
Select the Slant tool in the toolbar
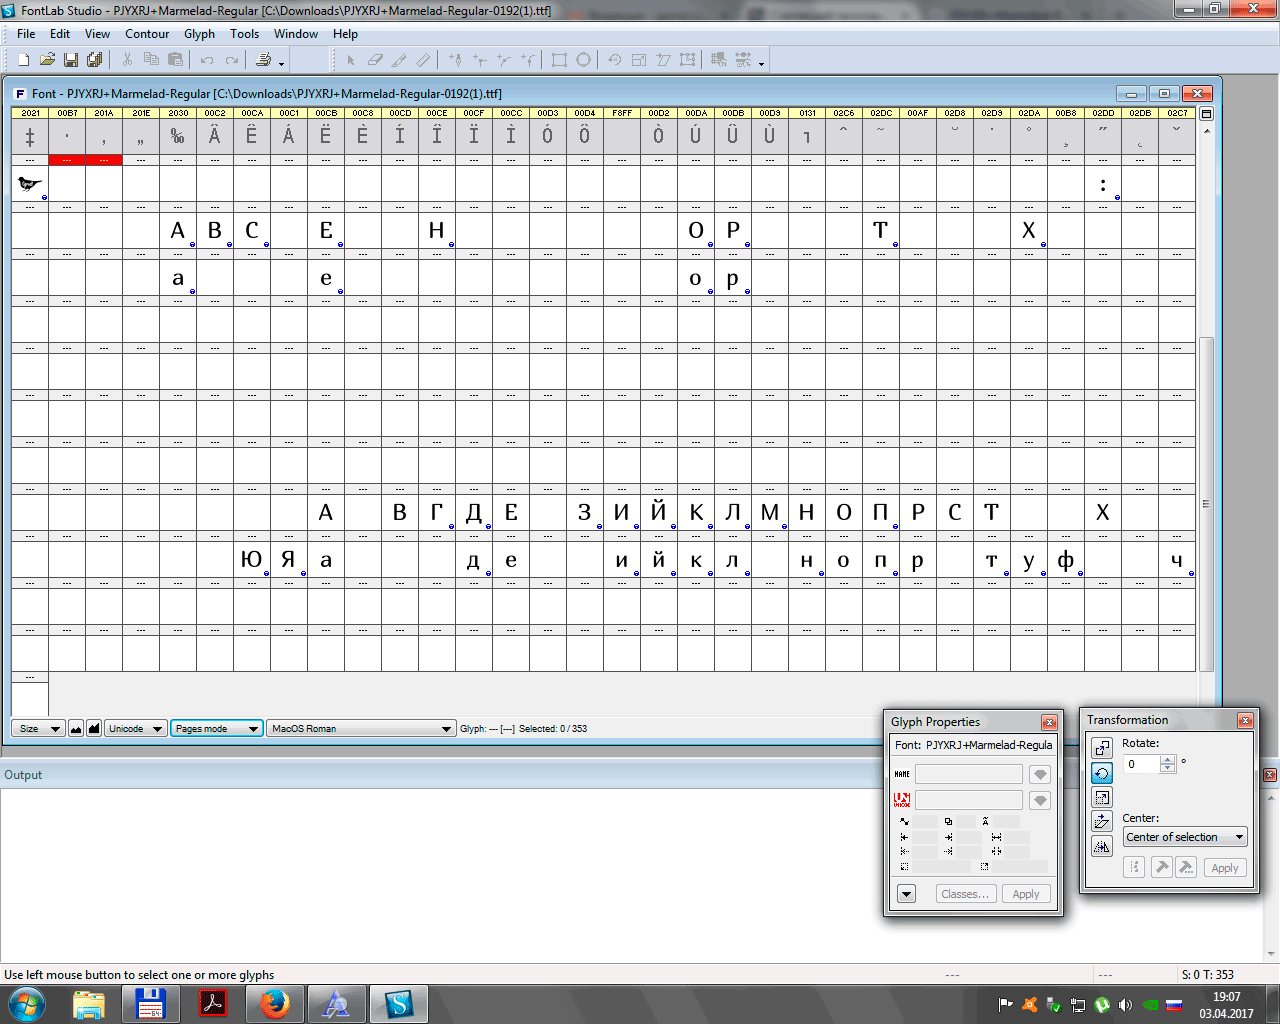point(663,60)
